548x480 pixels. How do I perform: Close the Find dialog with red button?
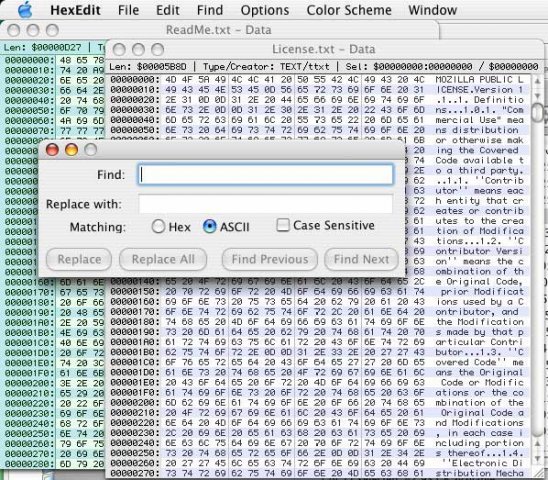(52, 150)
